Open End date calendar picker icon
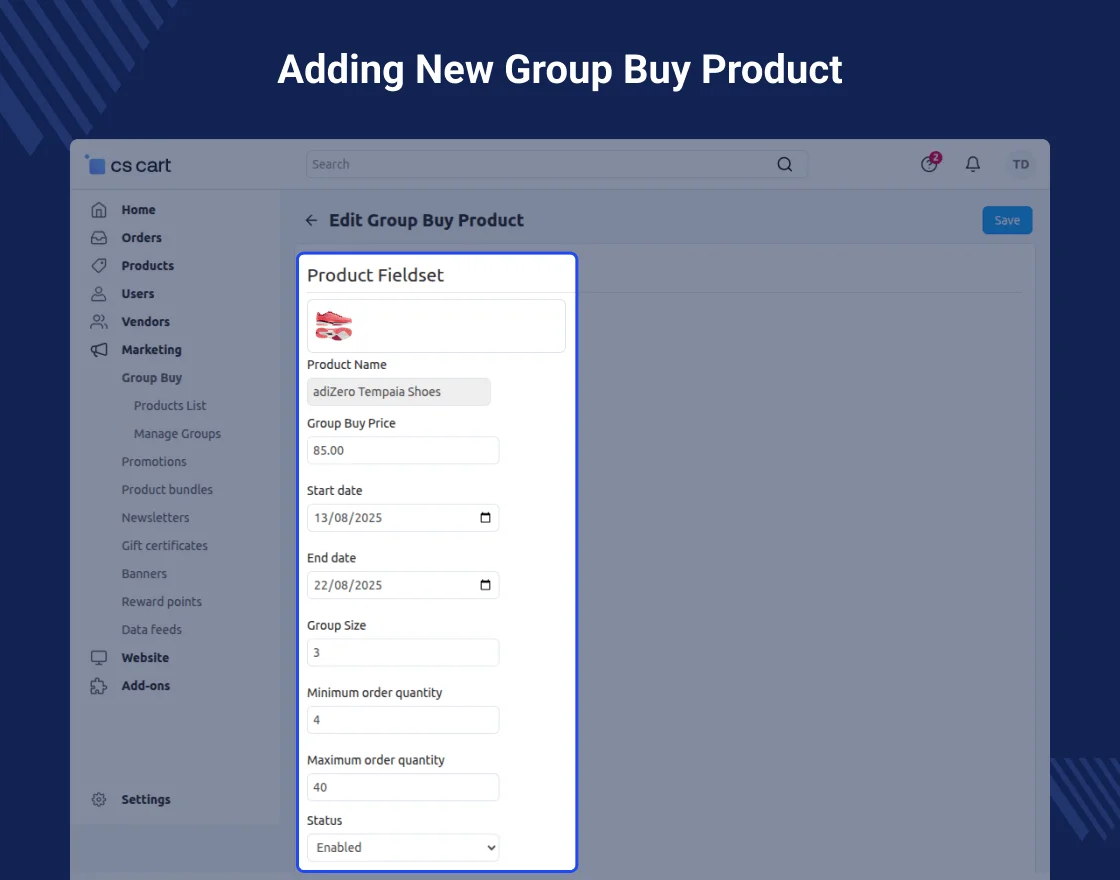Viewport: 1120px width, 880px height. click(485, 585)
